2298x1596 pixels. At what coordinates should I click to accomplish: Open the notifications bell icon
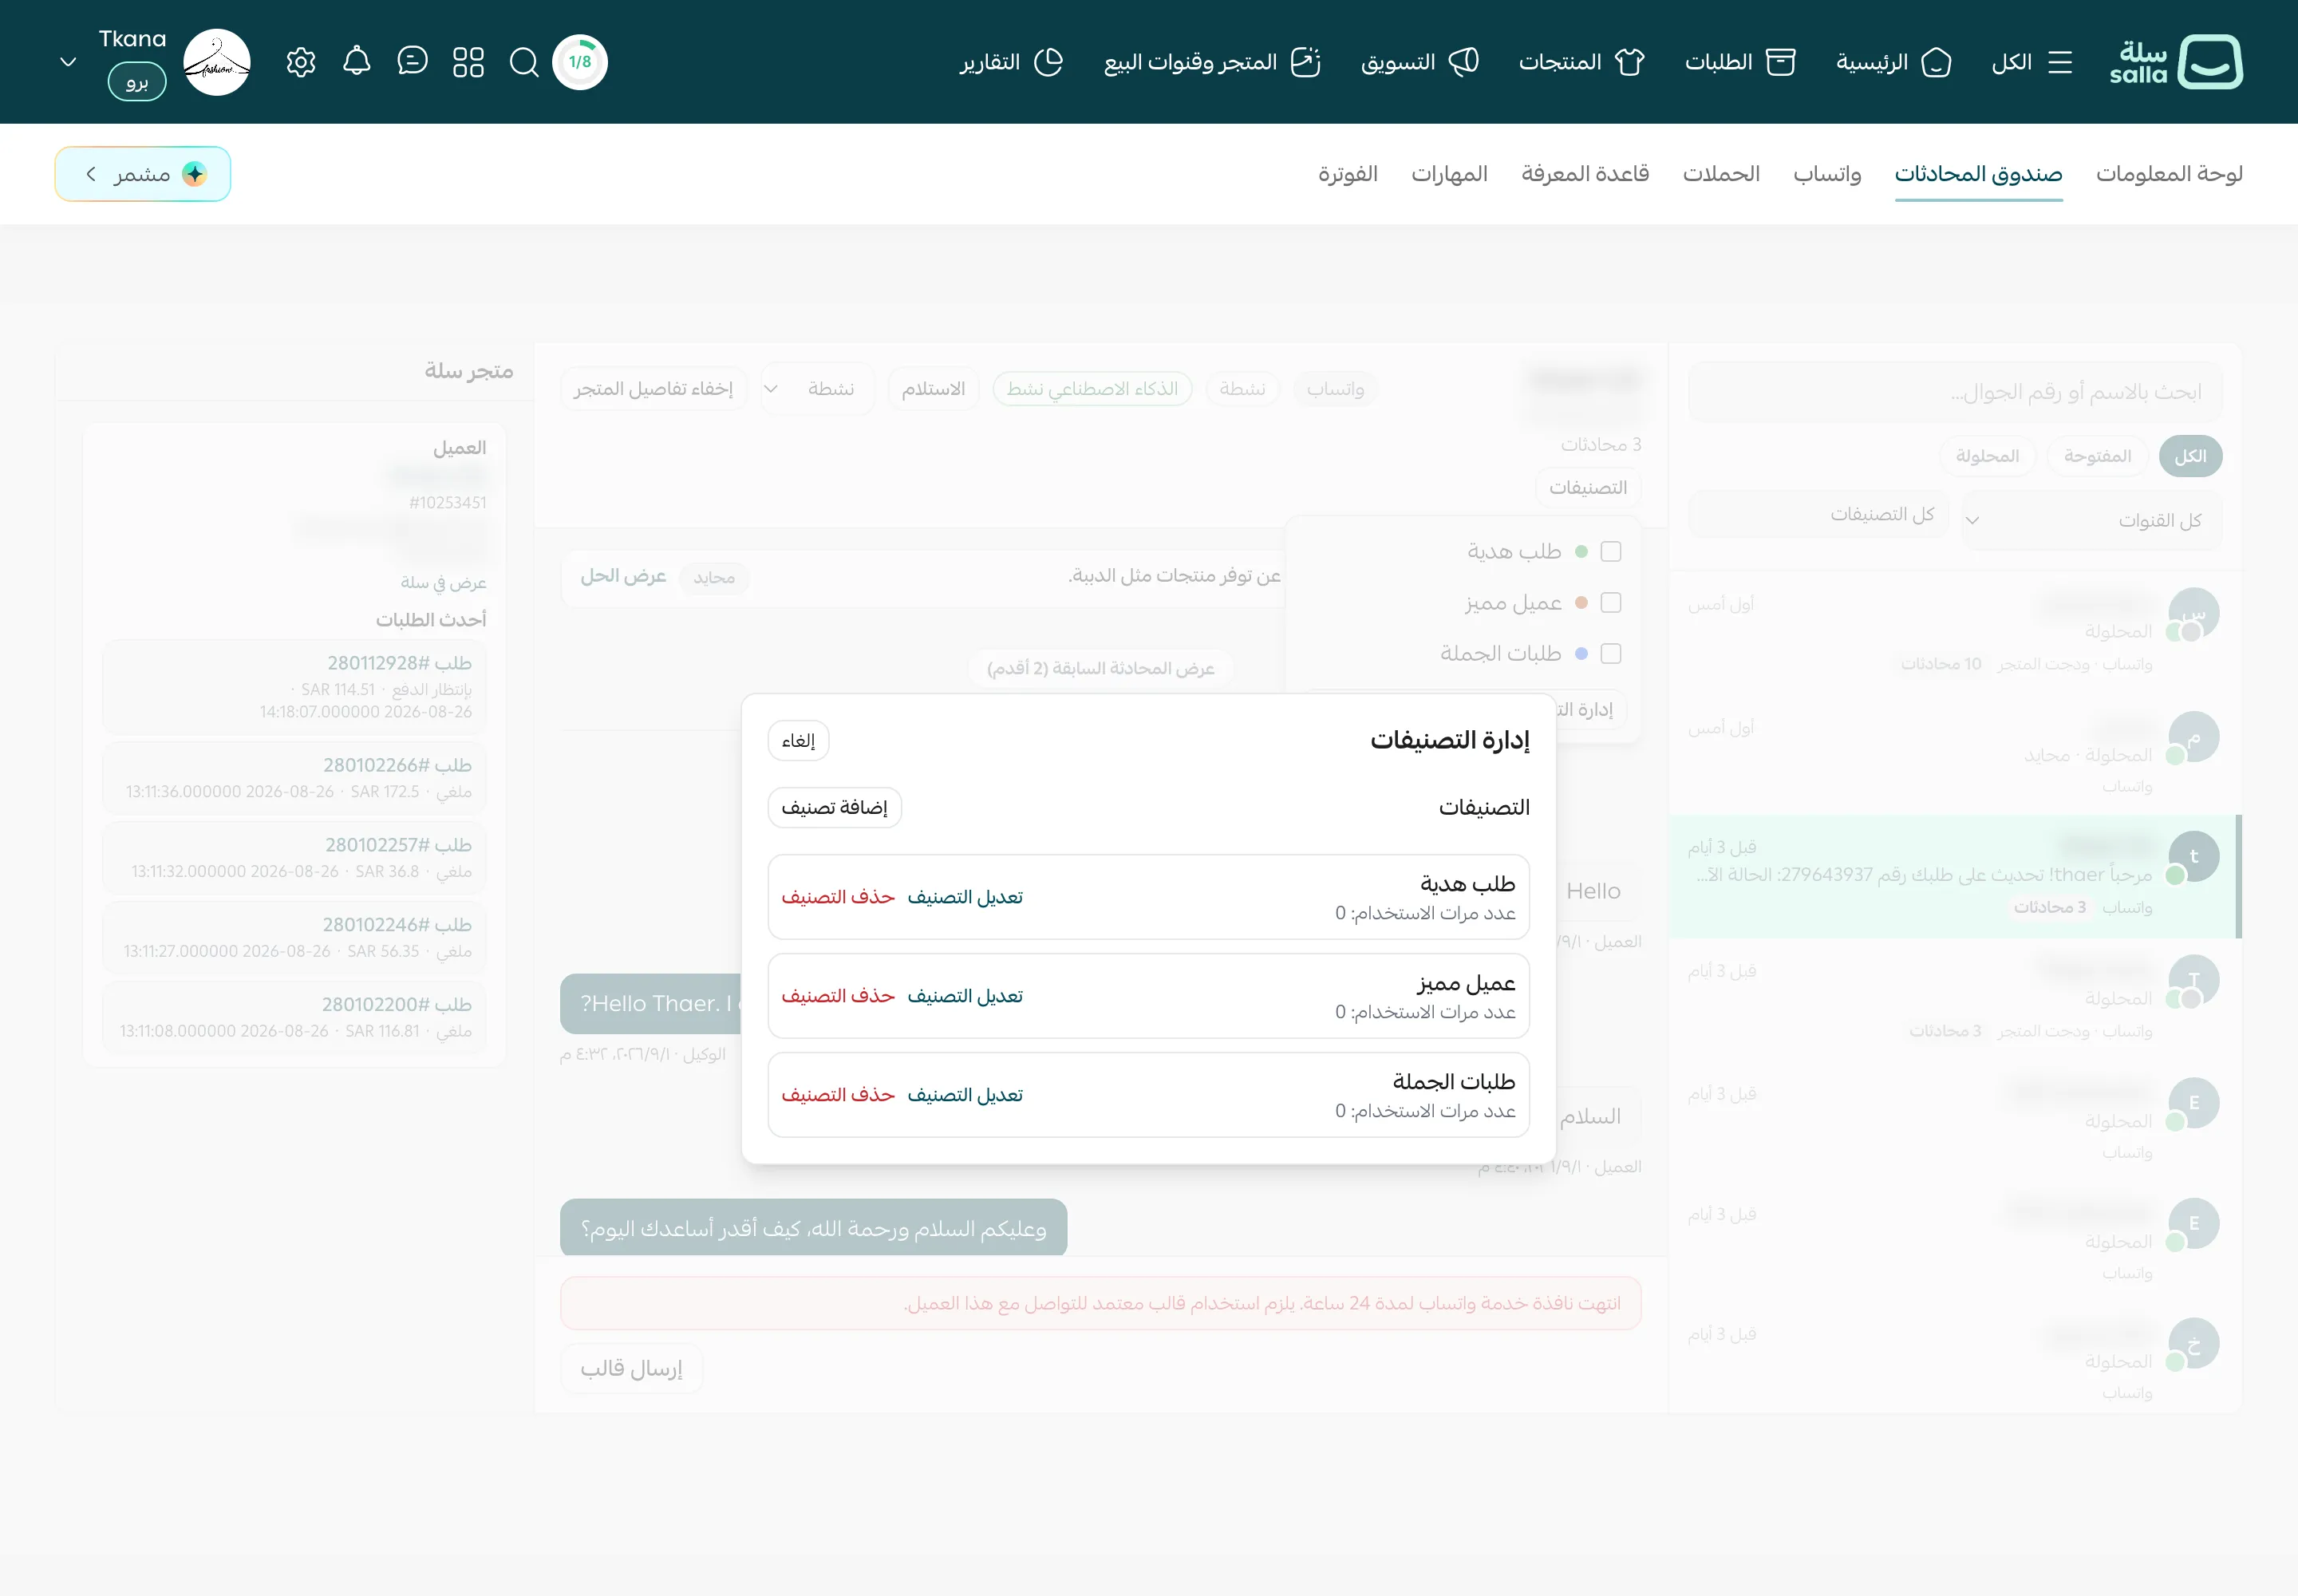click(357, 62)
